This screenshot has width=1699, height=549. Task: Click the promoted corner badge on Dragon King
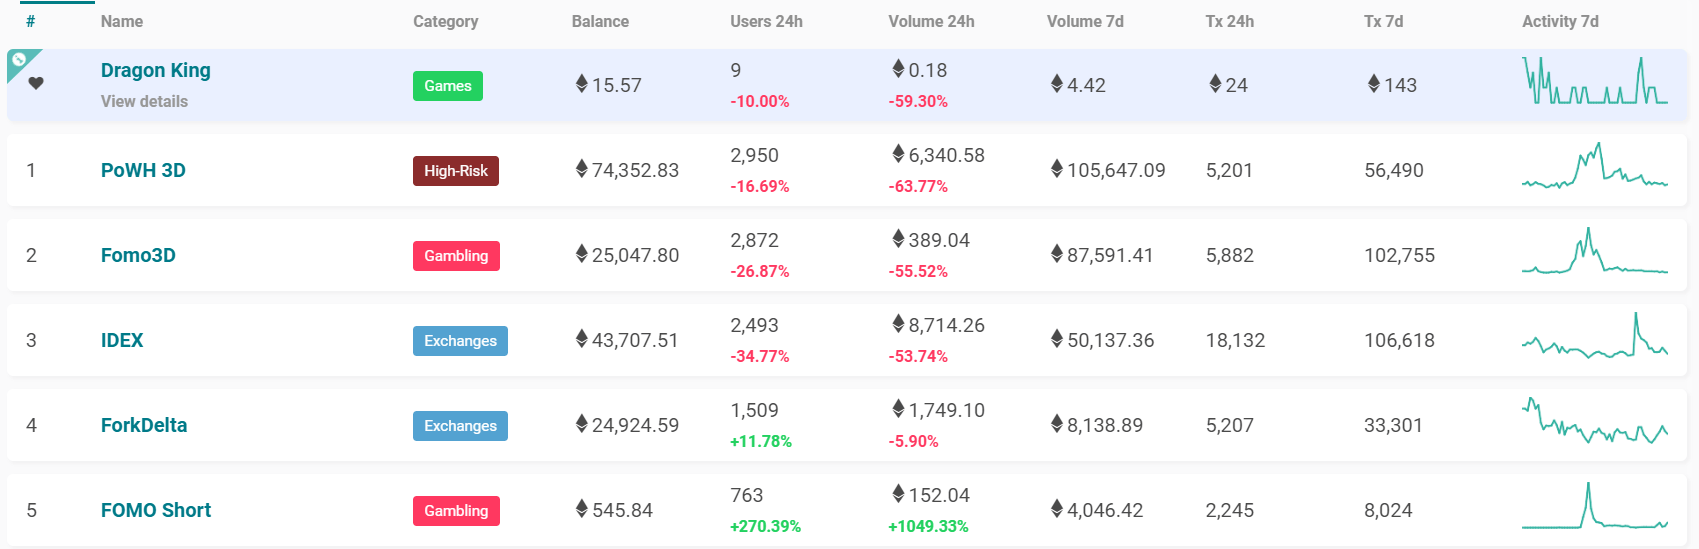pos(19,61)
